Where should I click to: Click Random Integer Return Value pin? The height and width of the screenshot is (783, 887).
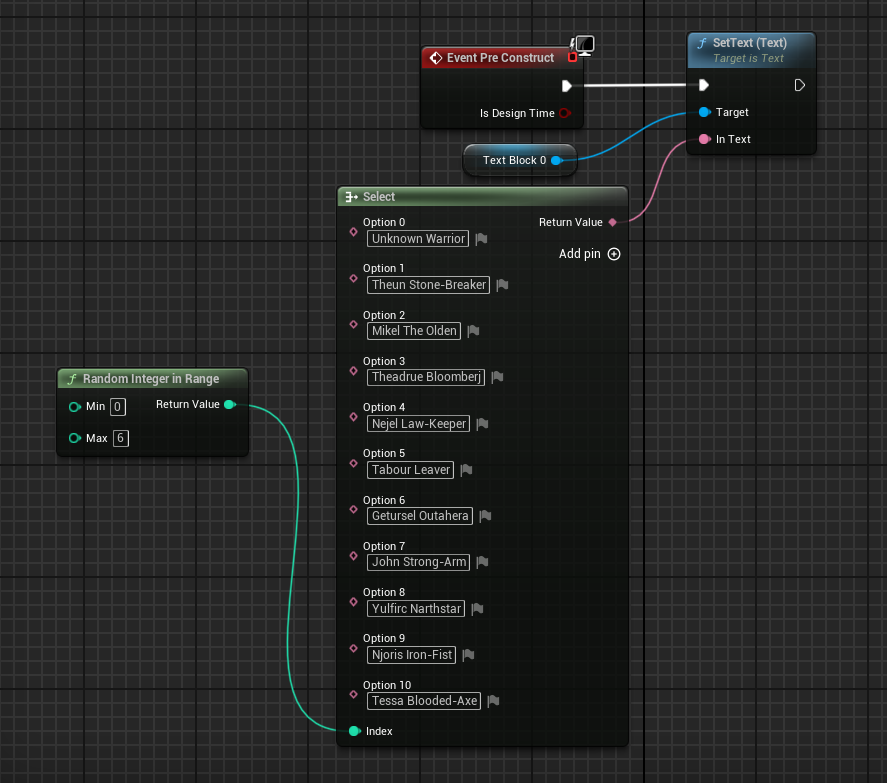click(x=230, y=405)
